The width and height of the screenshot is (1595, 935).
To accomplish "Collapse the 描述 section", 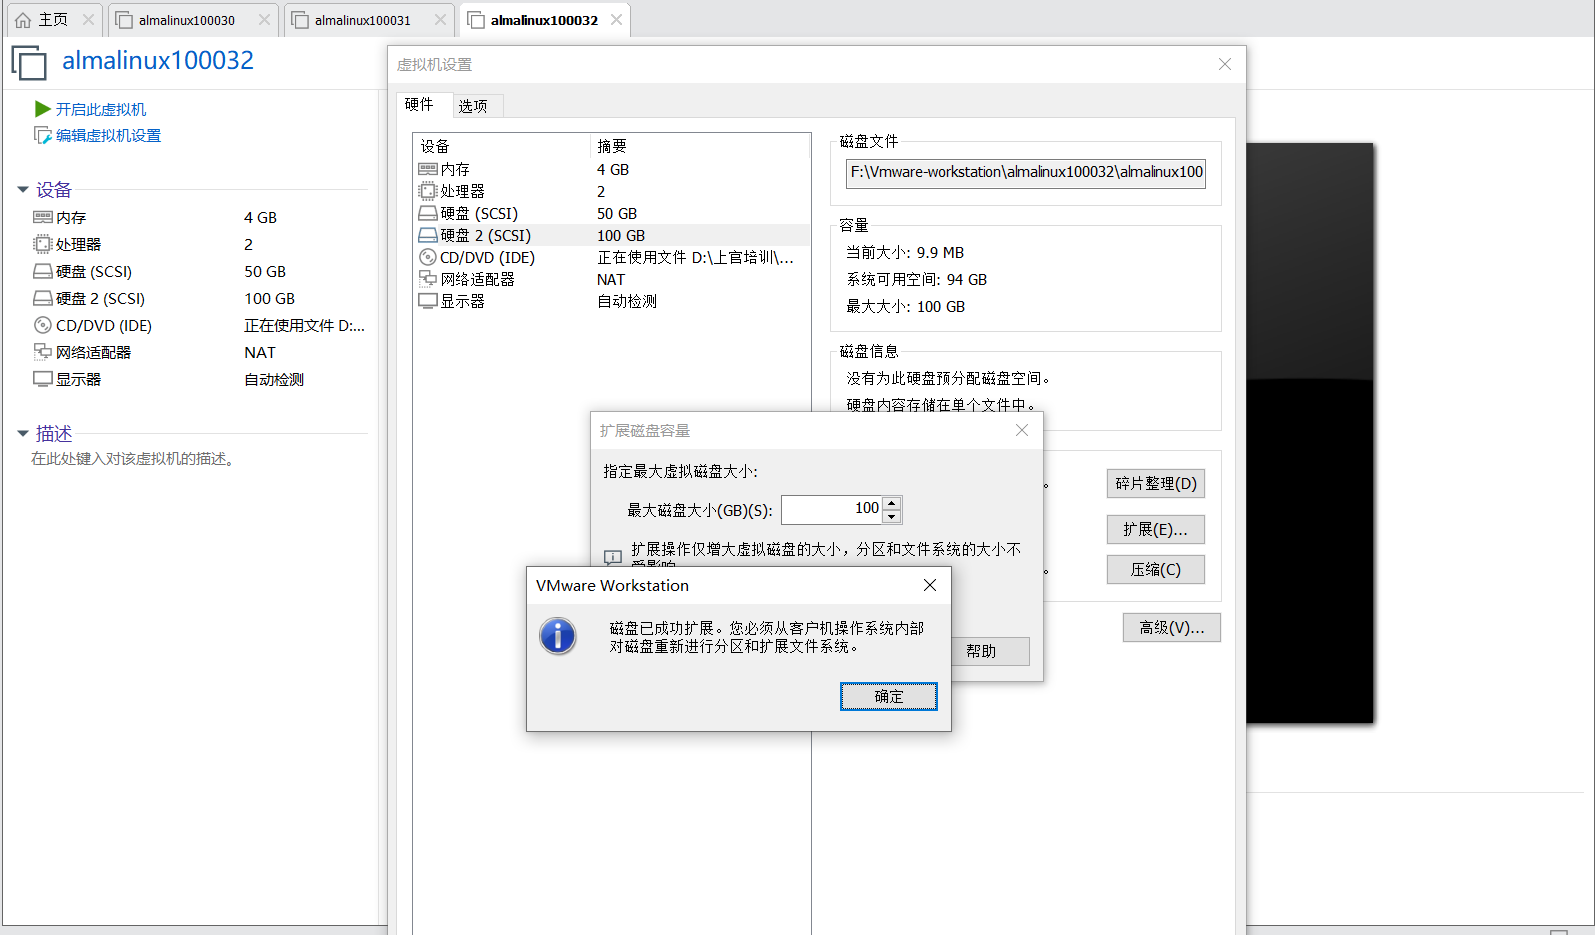I will click(x=23, y=434).
